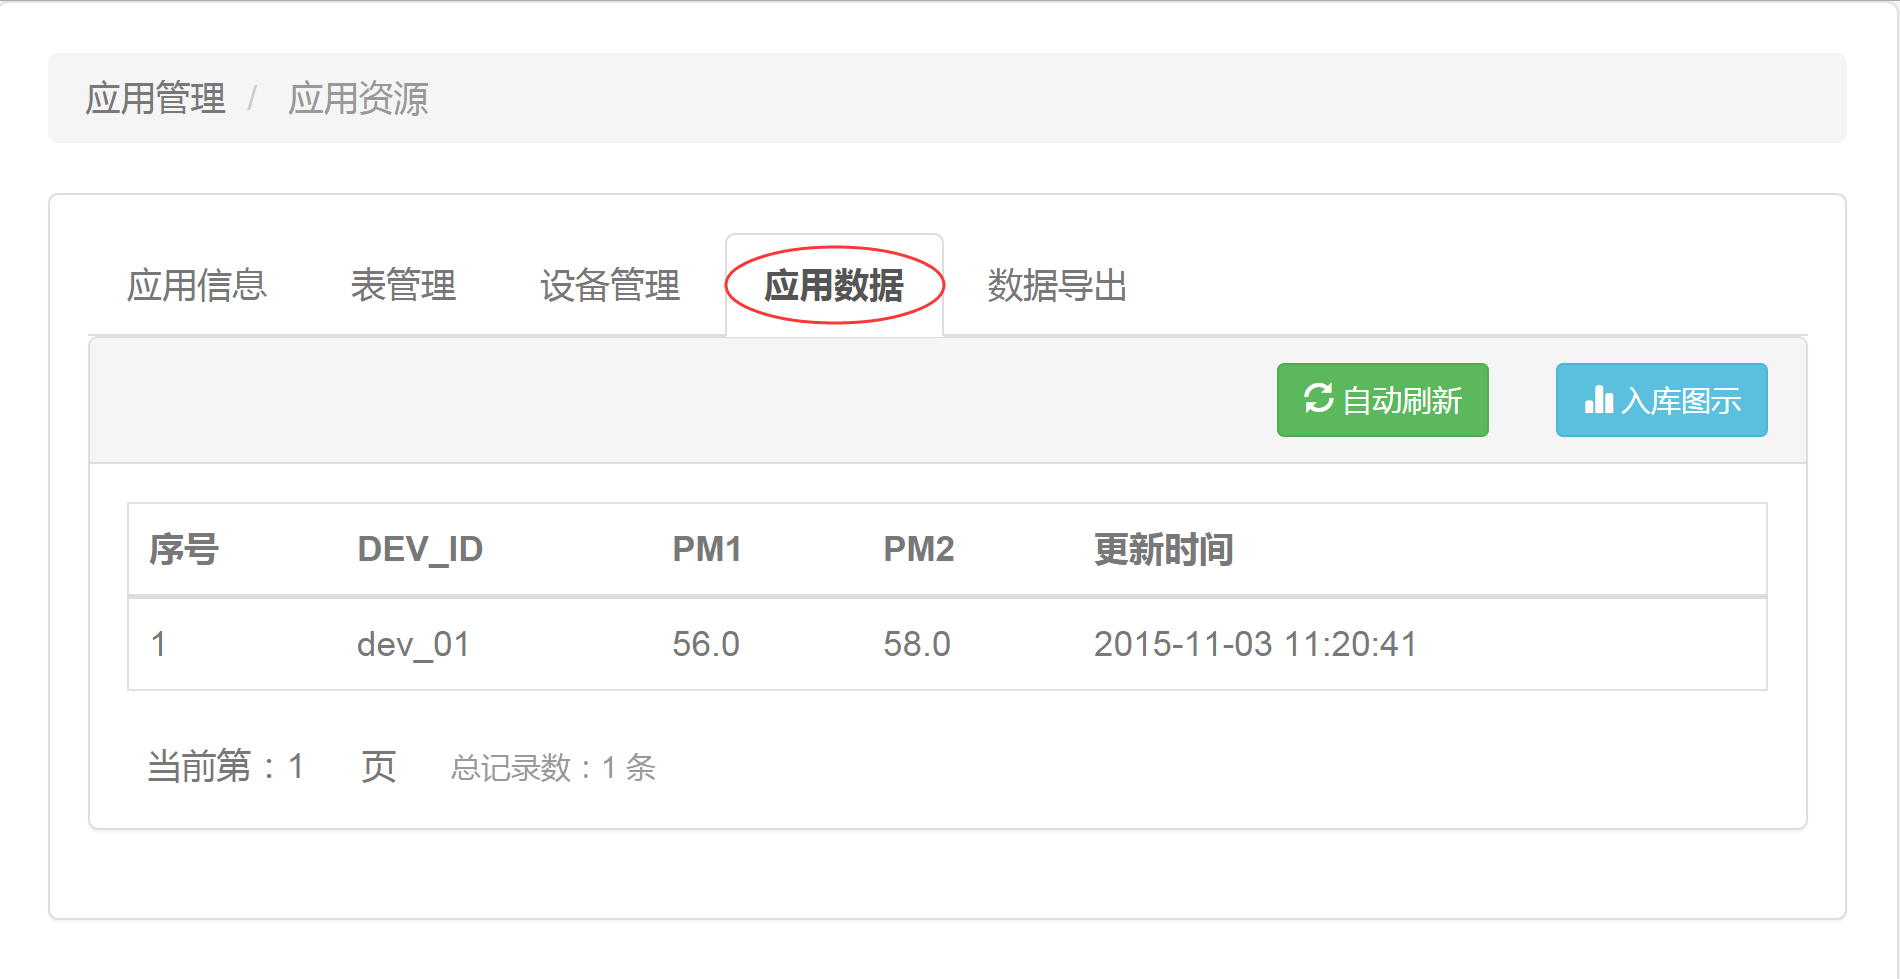Go to the 数据导出 tab
Screen dimensions: 1900x979
pyautogui.click(x=1056, y=286)
